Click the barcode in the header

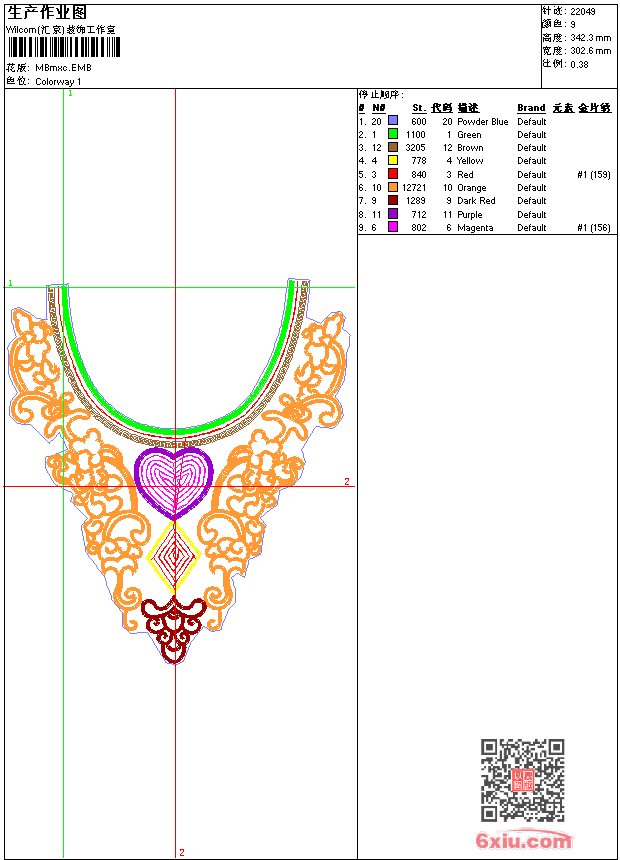[64, 47]
